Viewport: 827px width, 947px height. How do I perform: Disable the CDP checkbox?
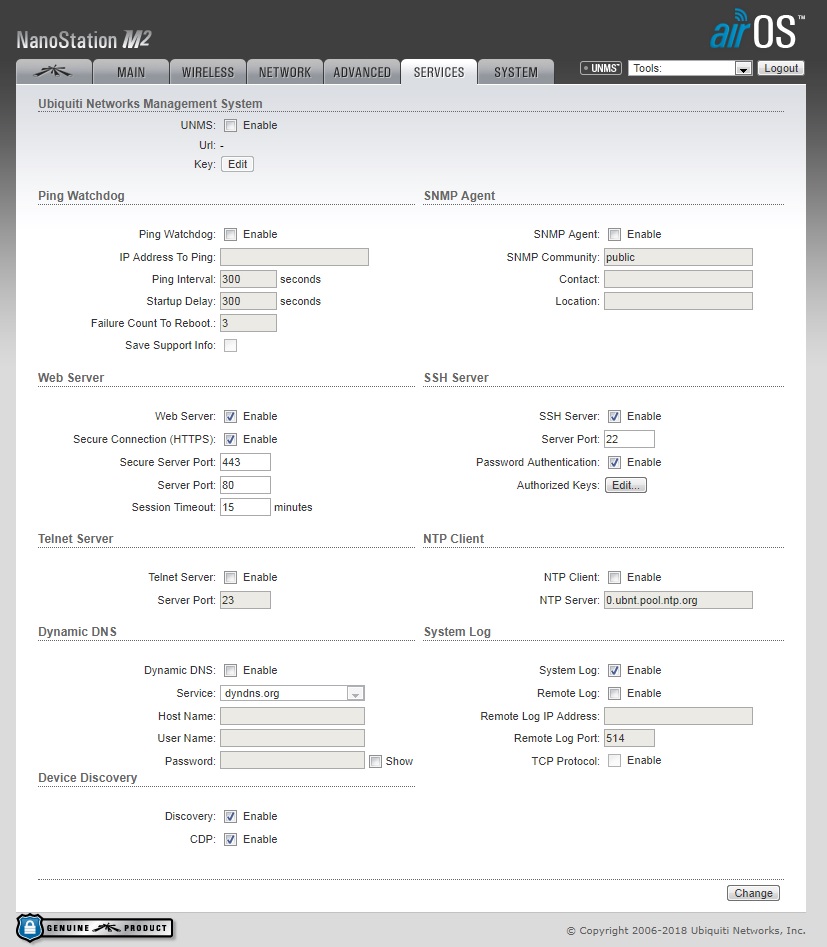(230, 839)
